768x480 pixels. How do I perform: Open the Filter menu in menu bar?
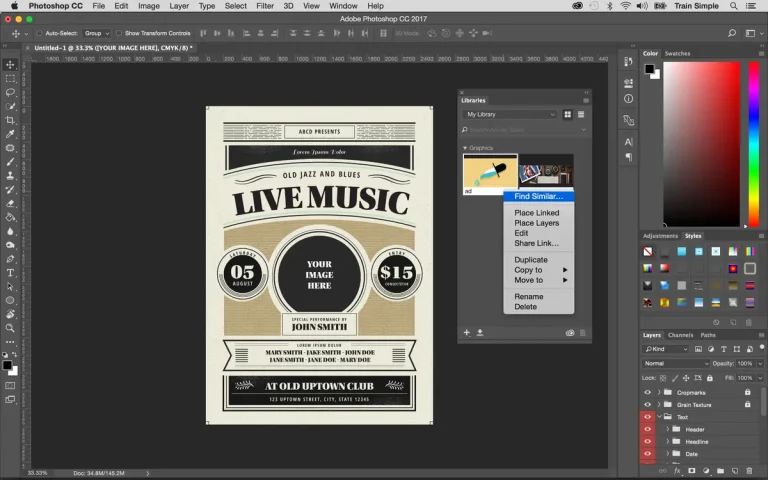pyautogui.click(x=264, y=6)
